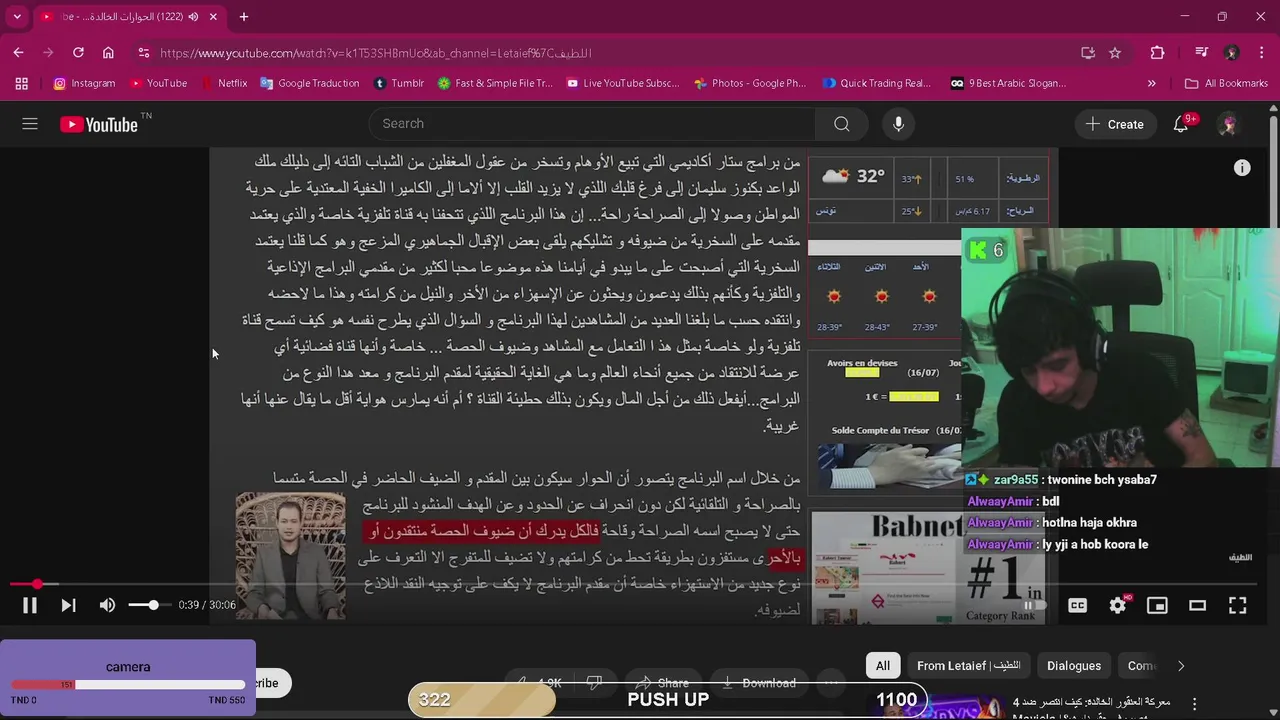Open the Chrome three-dot menu

[x=1261, y=53]
